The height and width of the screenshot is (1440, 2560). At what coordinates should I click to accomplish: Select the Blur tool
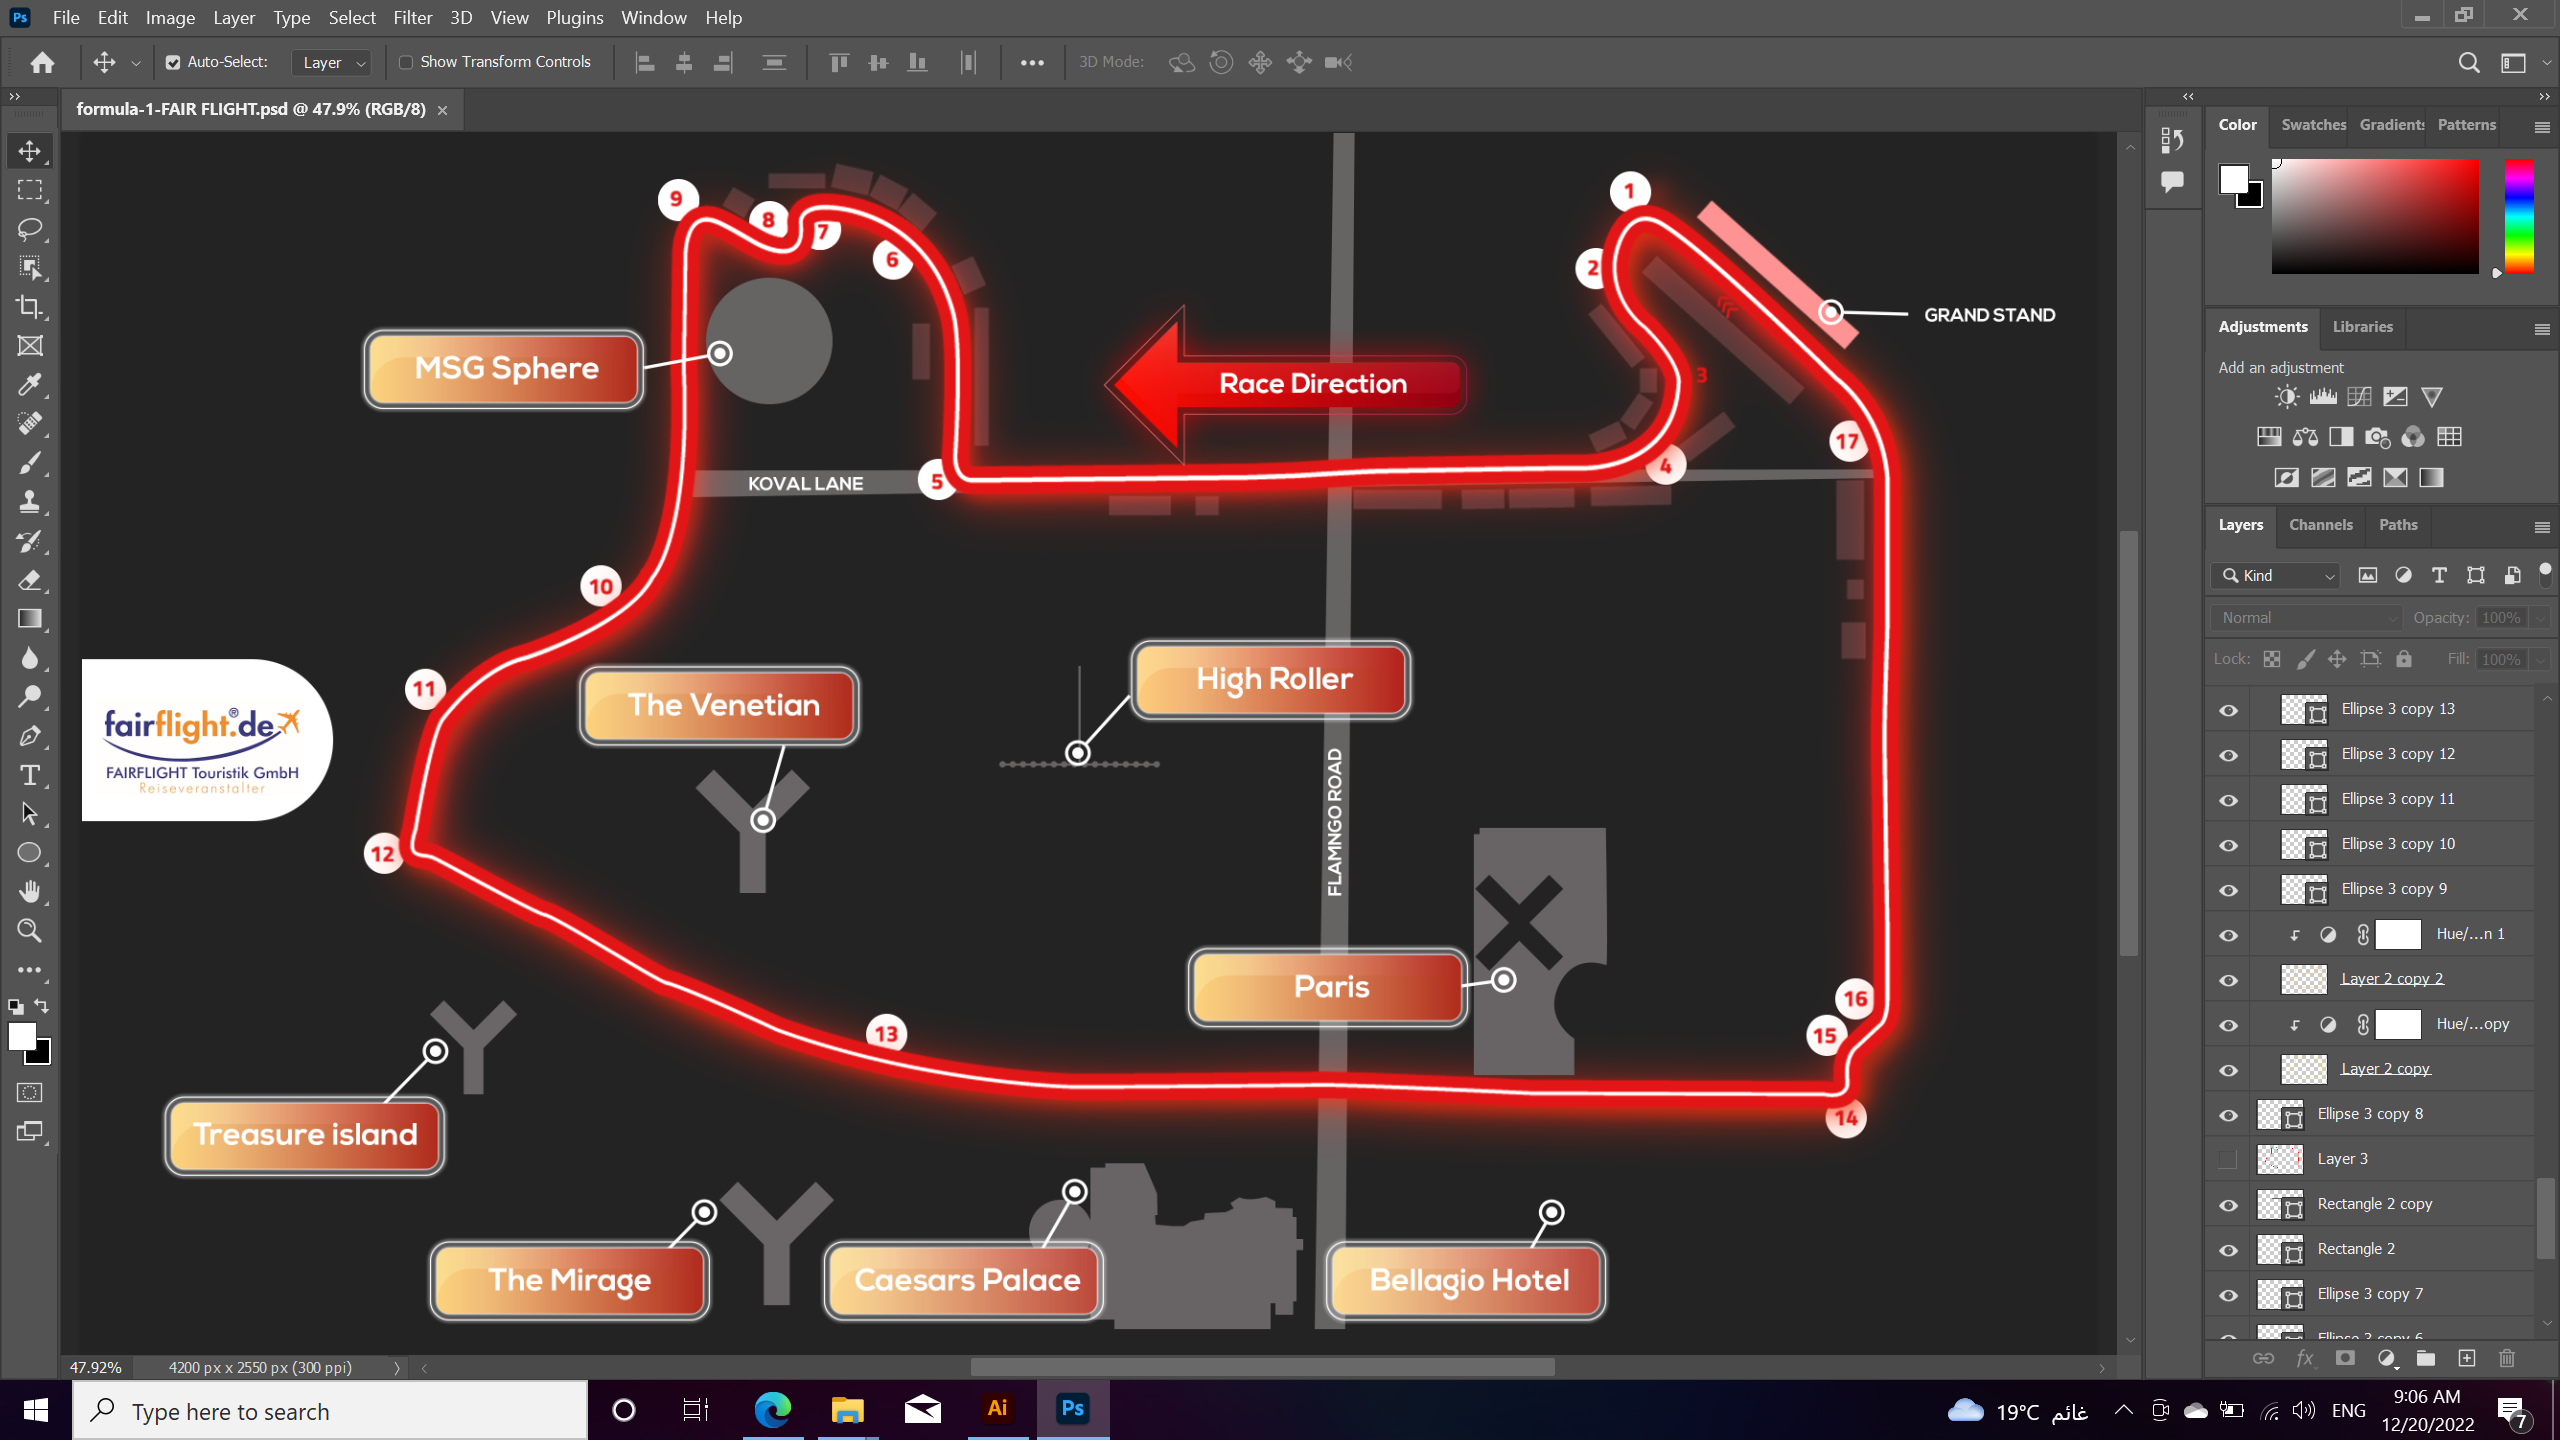coord(30,658)
